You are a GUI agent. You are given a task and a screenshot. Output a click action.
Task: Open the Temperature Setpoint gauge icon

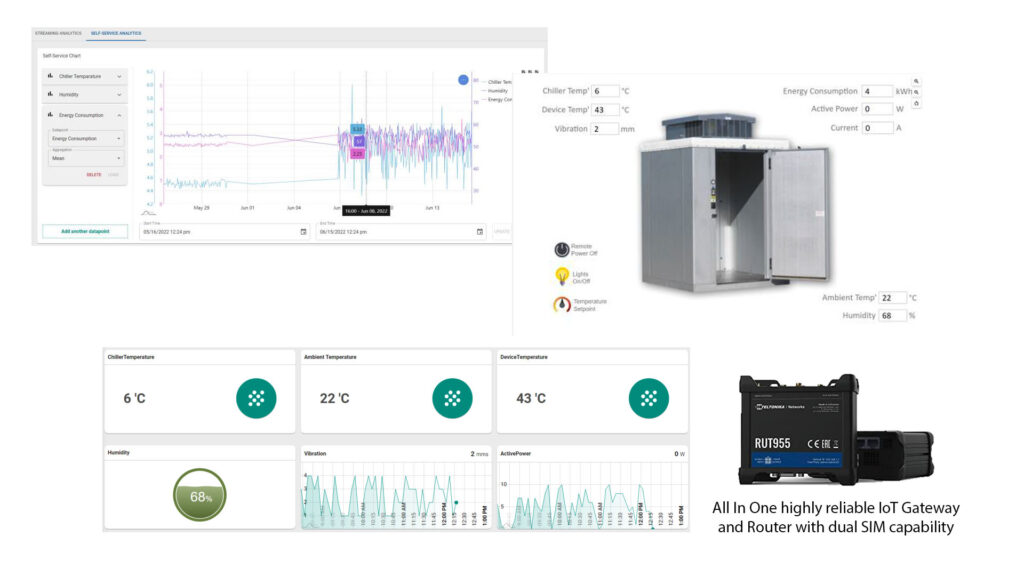(x=561, y=304)
